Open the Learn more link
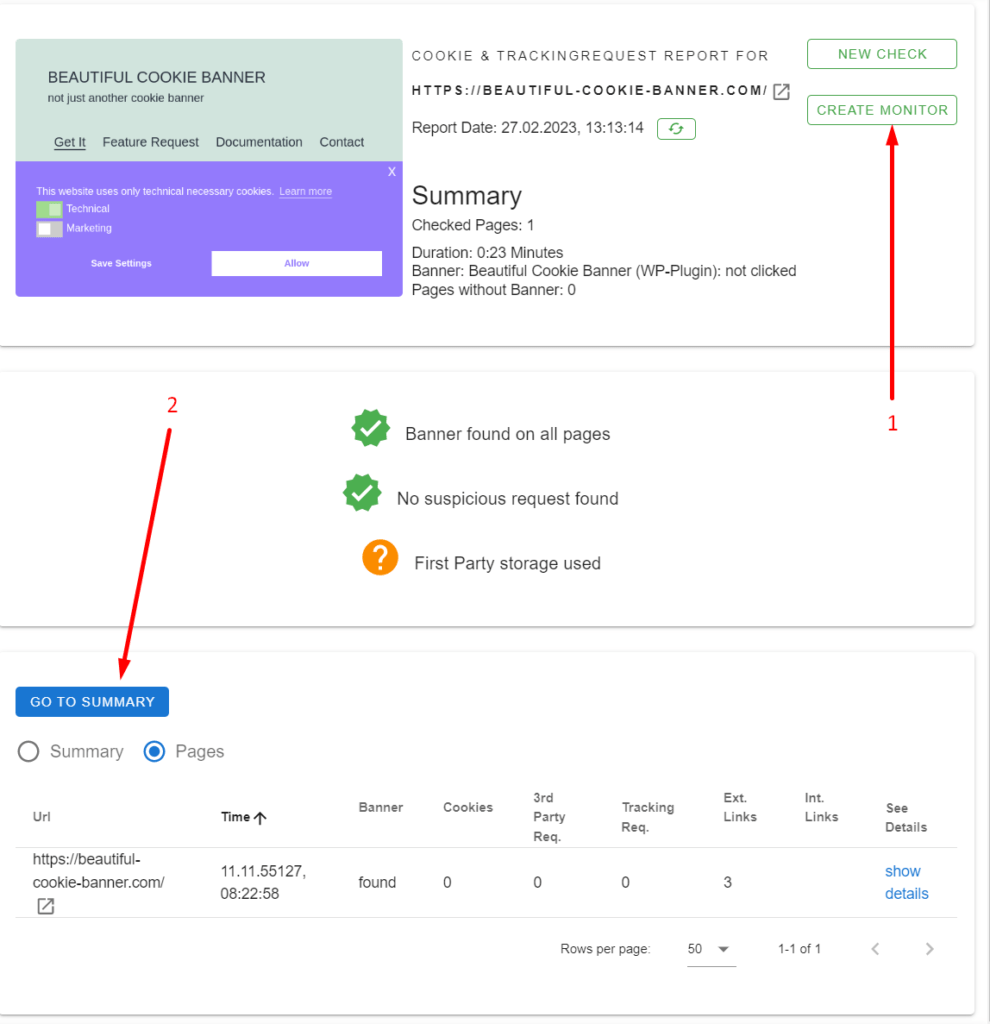The height and width of the screenshot is (1024, 990). click(306, 191)
